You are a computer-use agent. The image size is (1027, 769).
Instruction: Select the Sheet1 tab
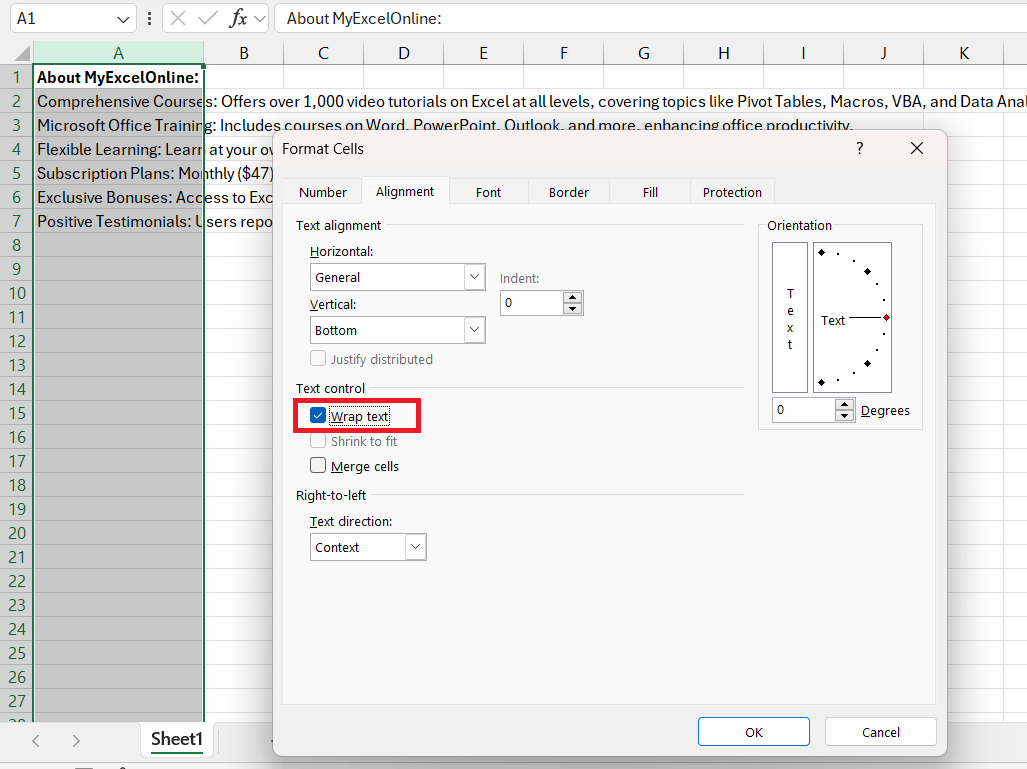tap(177, 739)
